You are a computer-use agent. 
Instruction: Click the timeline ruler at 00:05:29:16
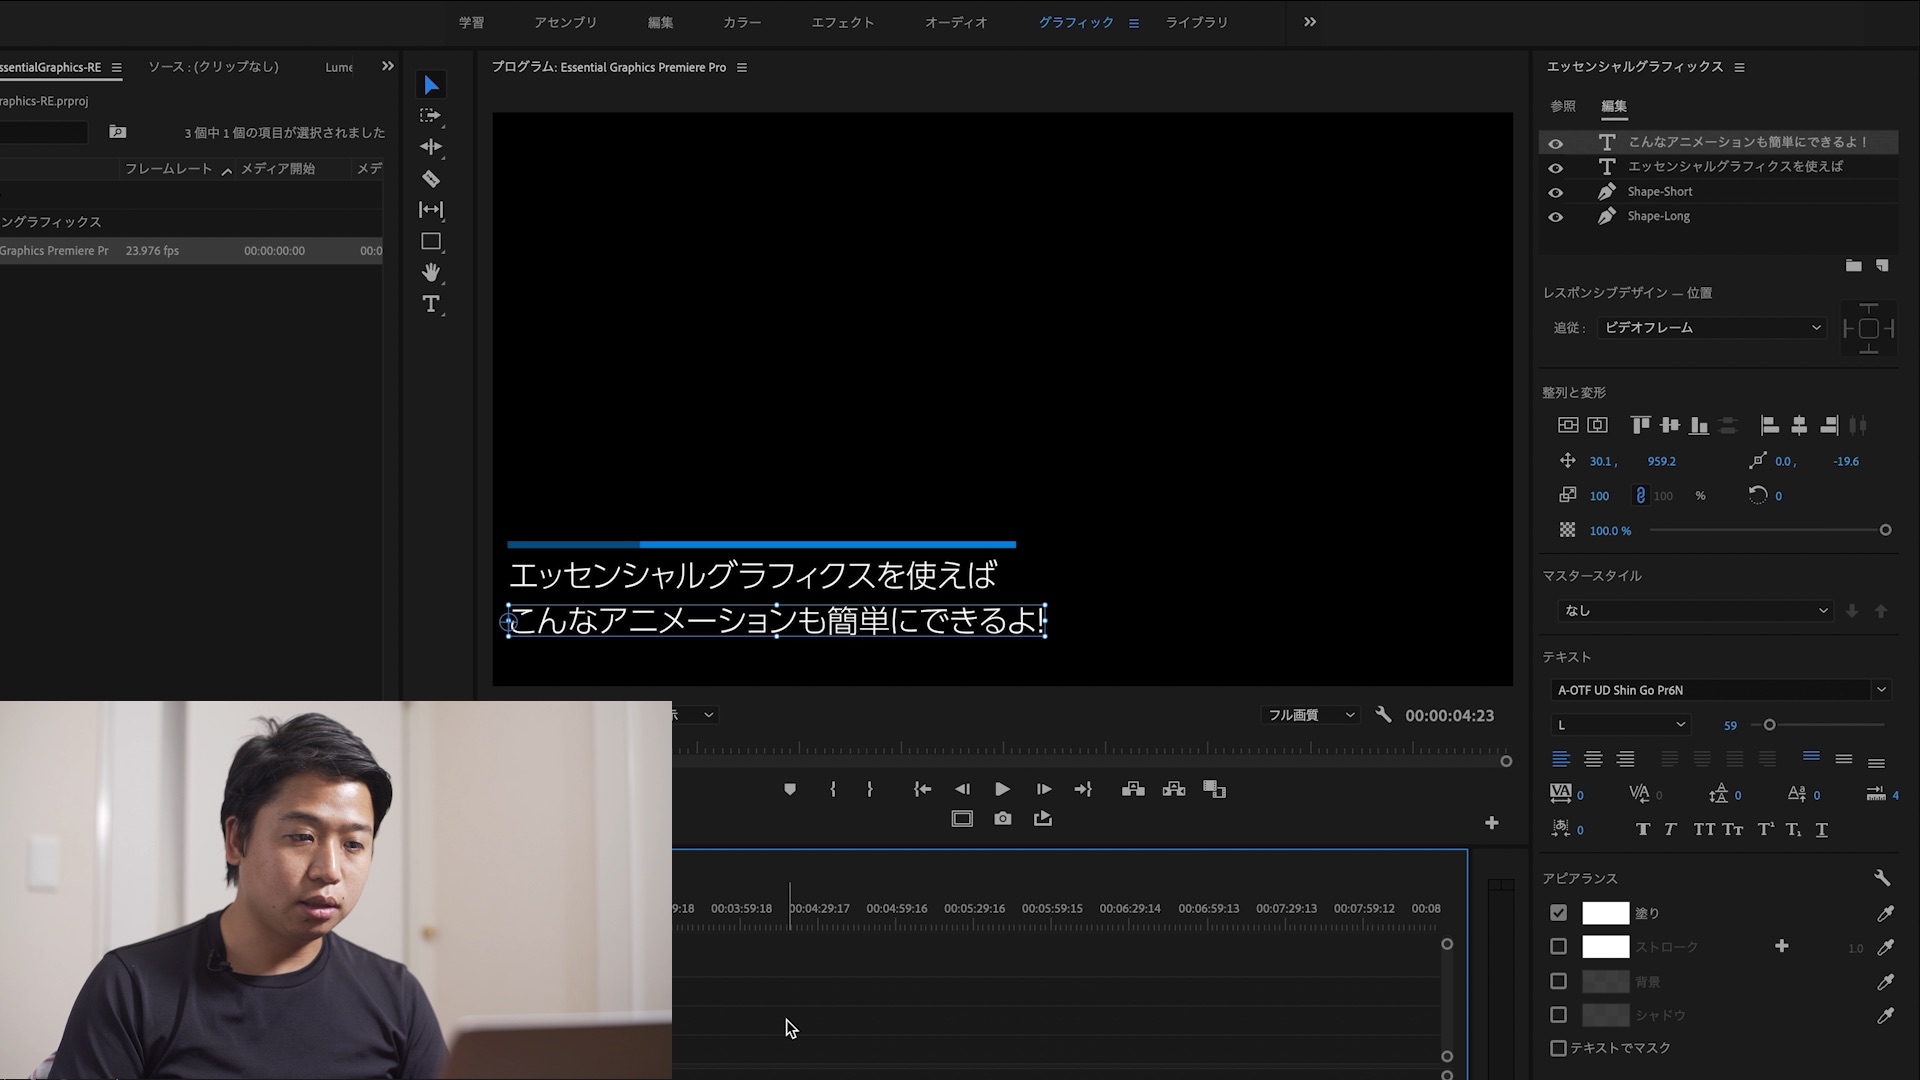point(974,909)
